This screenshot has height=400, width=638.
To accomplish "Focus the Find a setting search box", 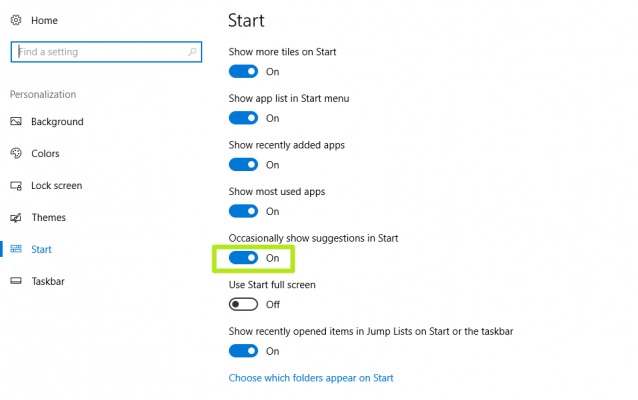I will point(95,51).
